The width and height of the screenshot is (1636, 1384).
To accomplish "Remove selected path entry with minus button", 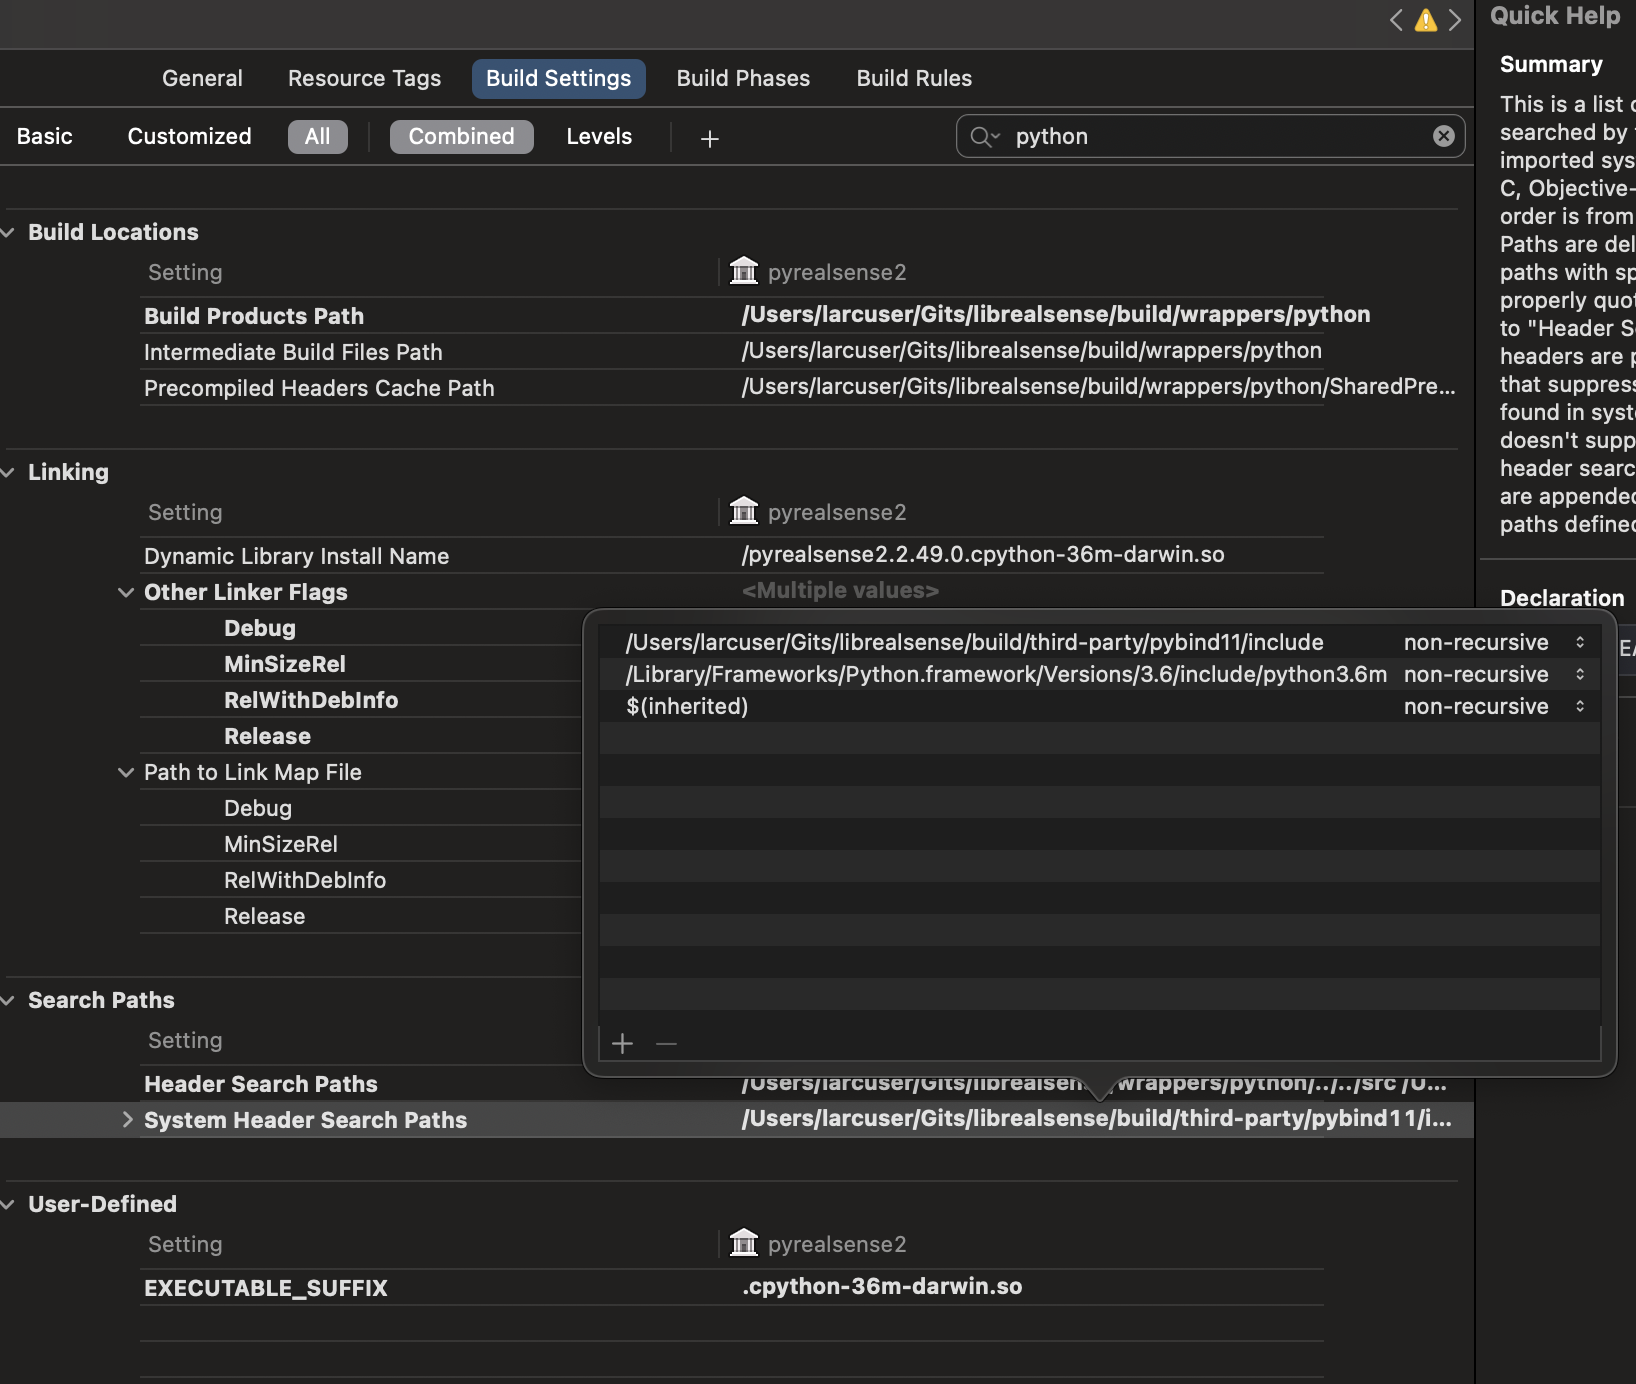I will [x=666, y=1044].
